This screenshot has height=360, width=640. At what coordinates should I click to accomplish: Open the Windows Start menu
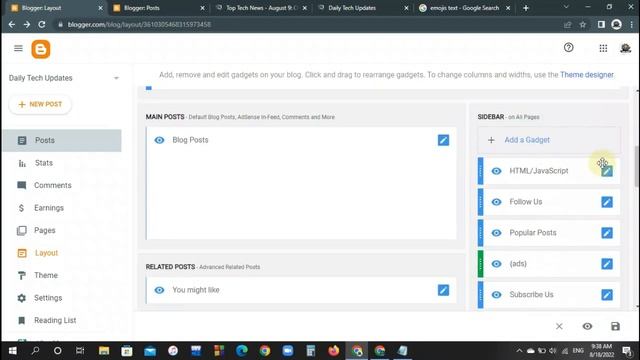[x=12, y=351]
